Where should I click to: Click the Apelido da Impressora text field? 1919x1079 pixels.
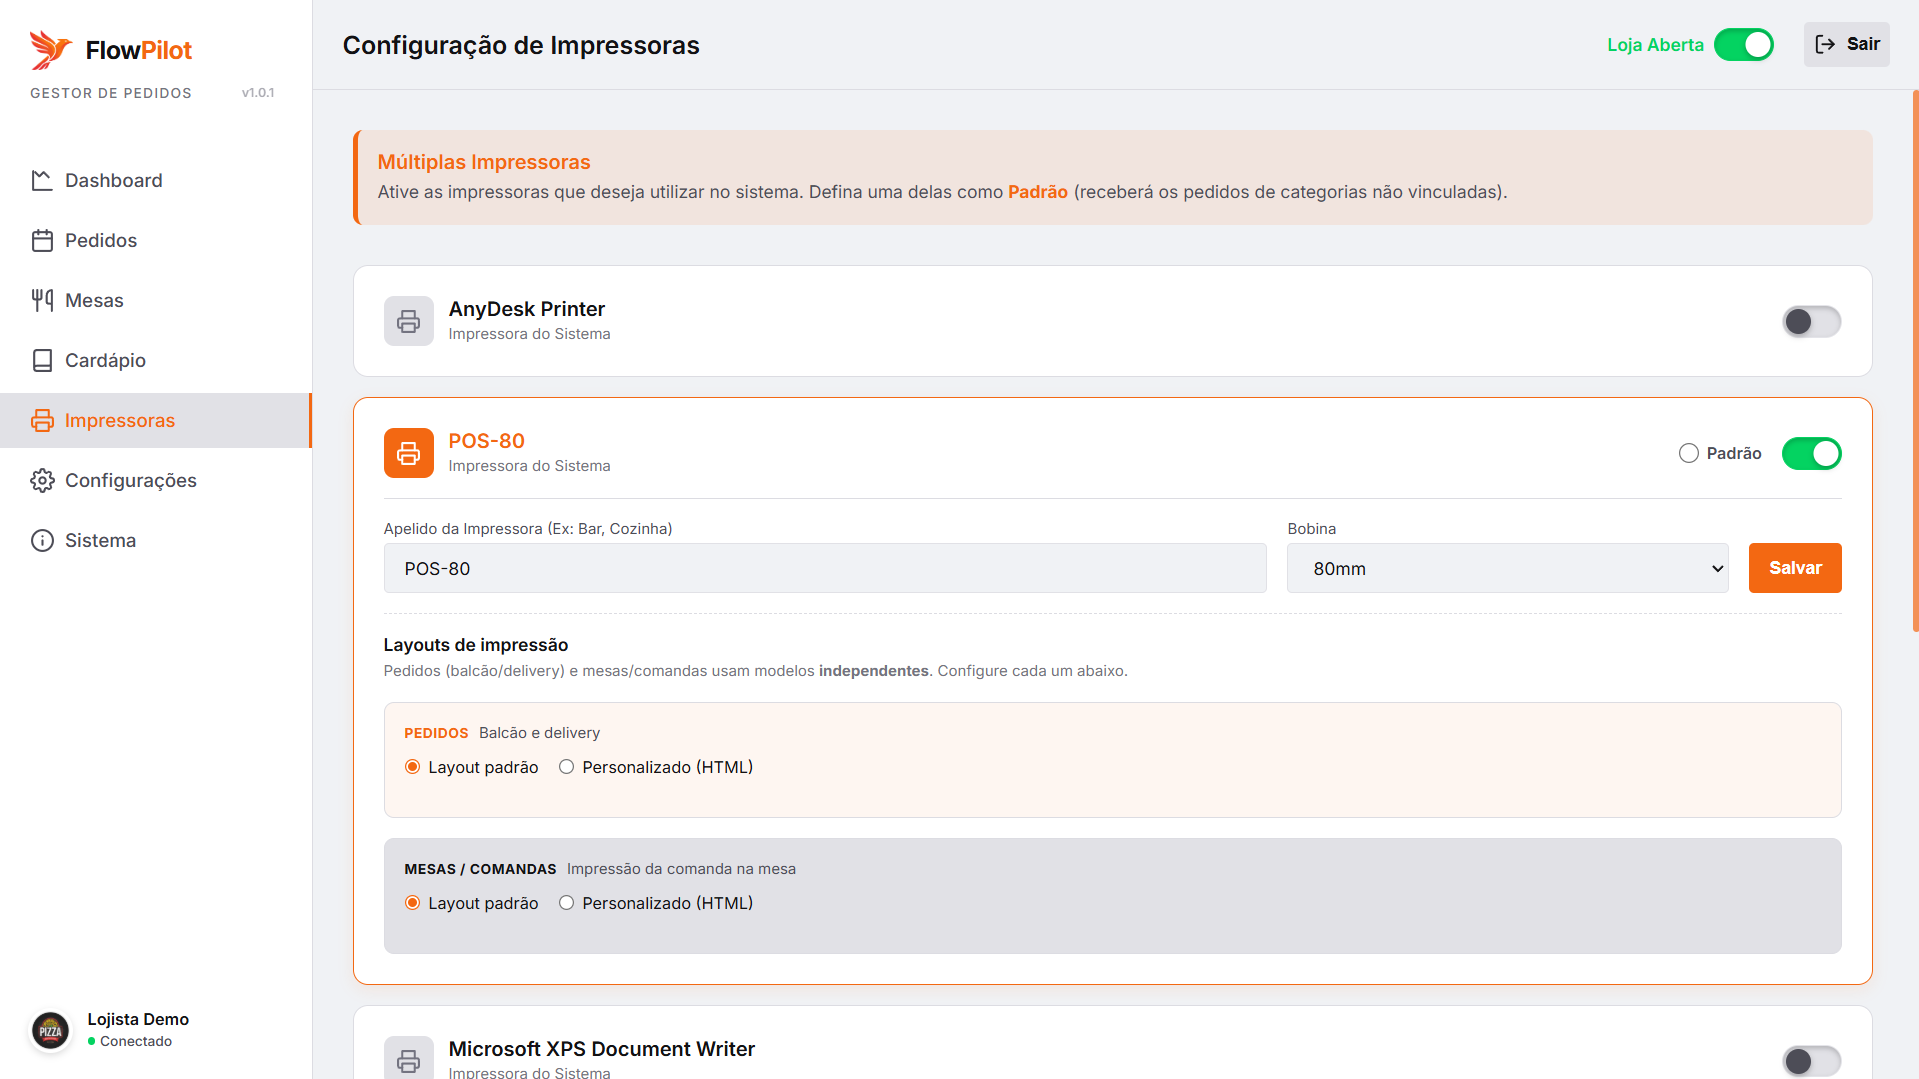pyautogui.click(x=824, y=568)
